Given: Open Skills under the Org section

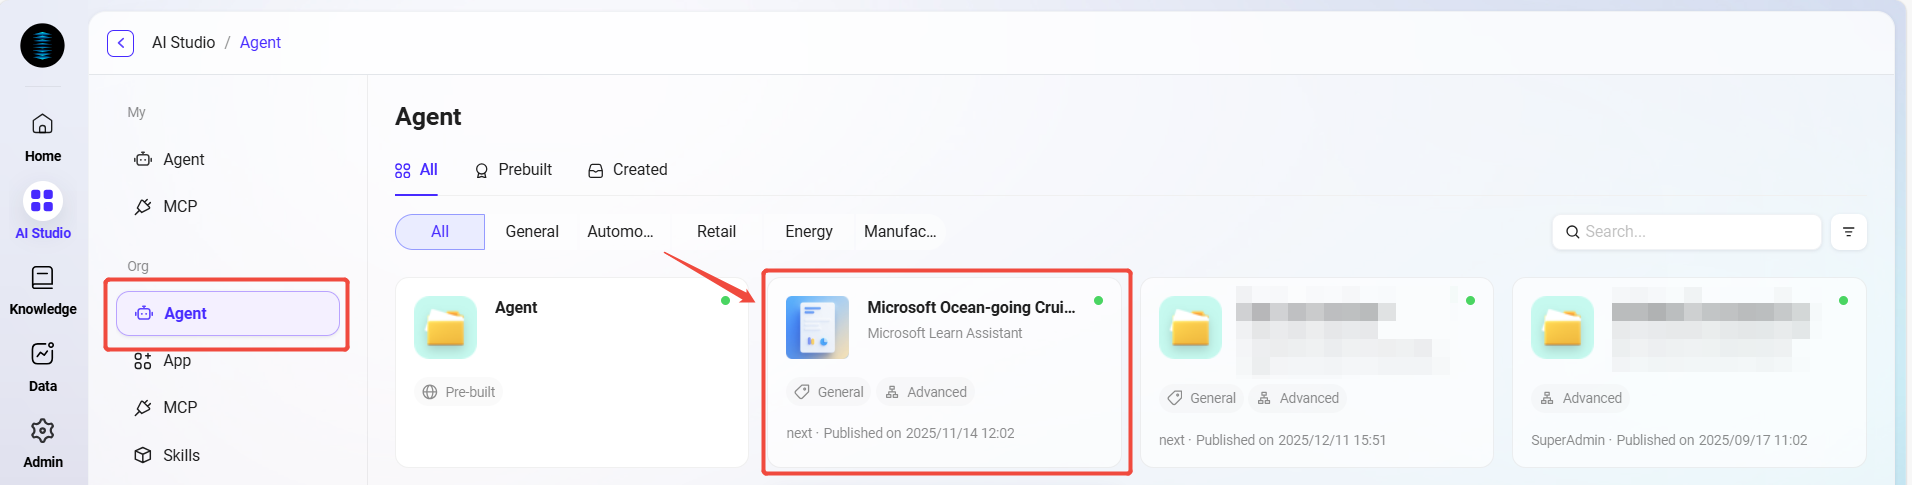Looking at the screenshot, I should (181, 456).
